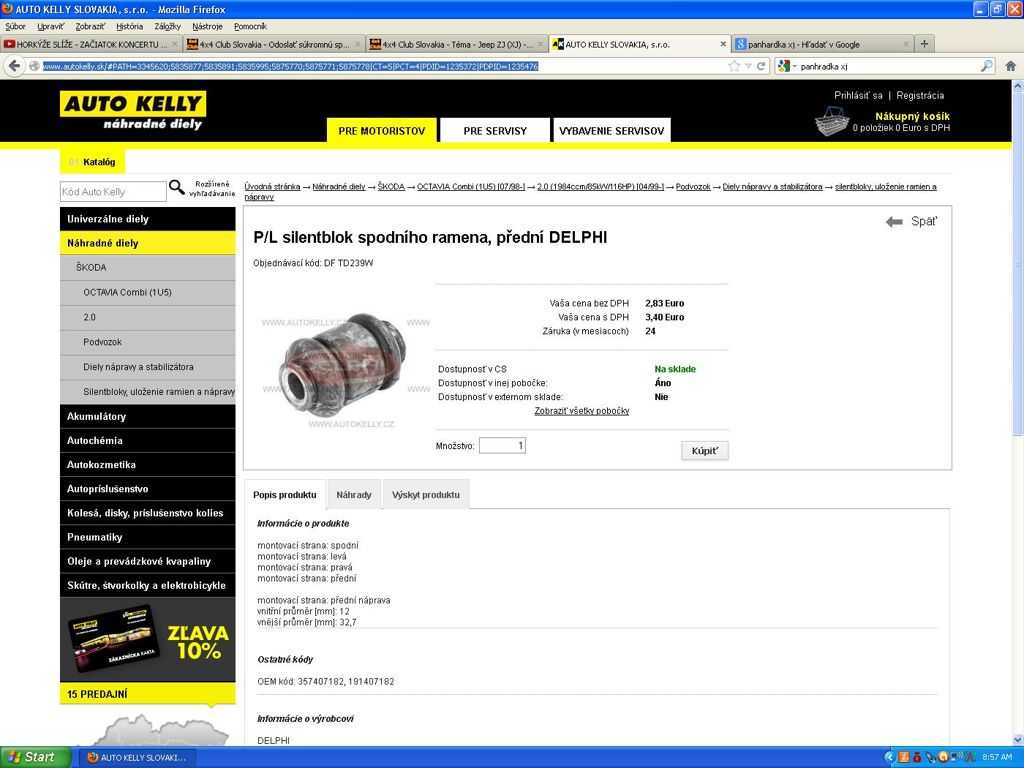
Task: Select Diely nápravy a stabilizátora sidebar item
Action: [x=148, y=367]
